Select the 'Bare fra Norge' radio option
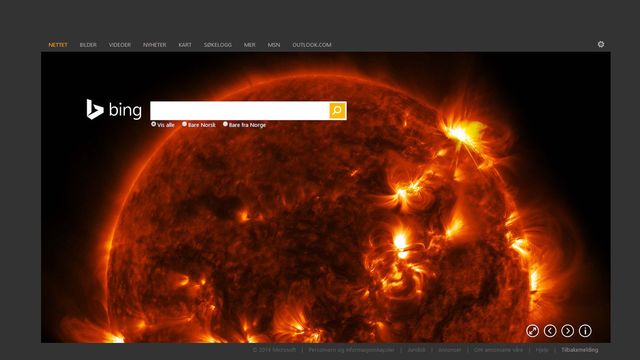Viewport: 640px width, 360px height. (x=225, y=124)
